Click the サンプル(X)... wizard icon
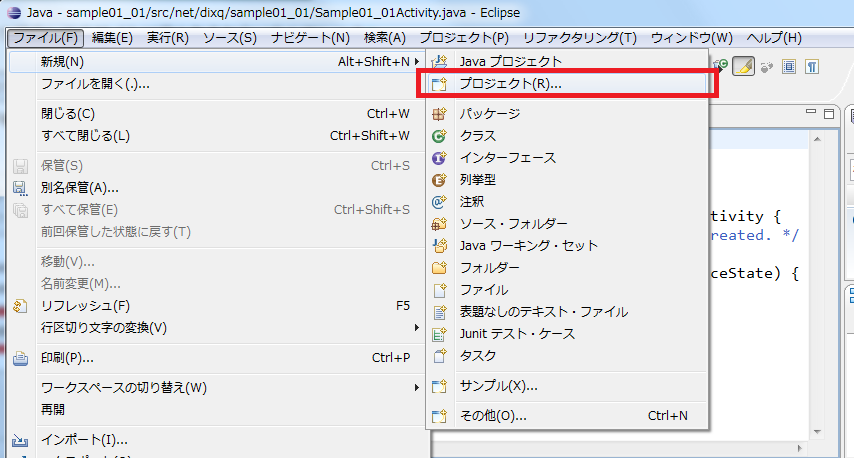This screenshot has width=854, height=458. pyautogui.click(x=440, y=386)
